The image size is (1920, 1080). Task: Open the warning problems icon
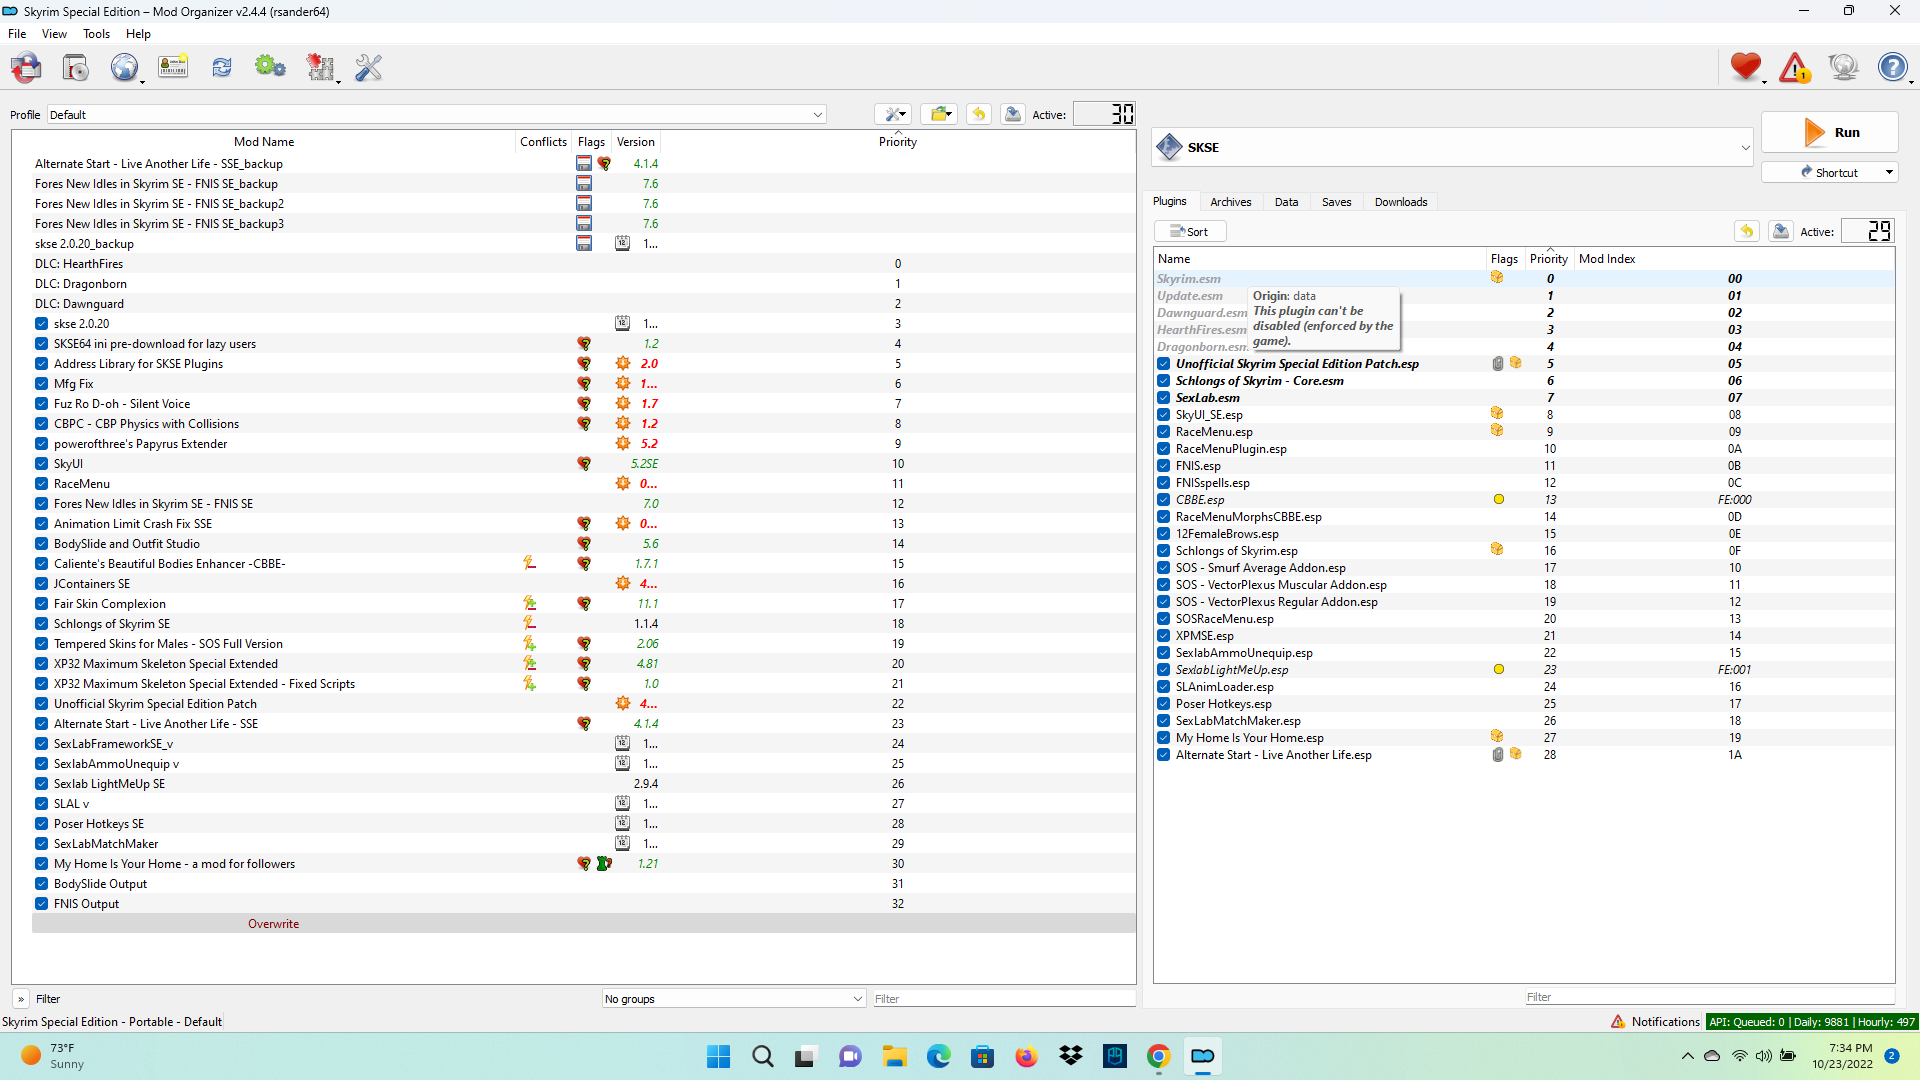[1795, 68]
